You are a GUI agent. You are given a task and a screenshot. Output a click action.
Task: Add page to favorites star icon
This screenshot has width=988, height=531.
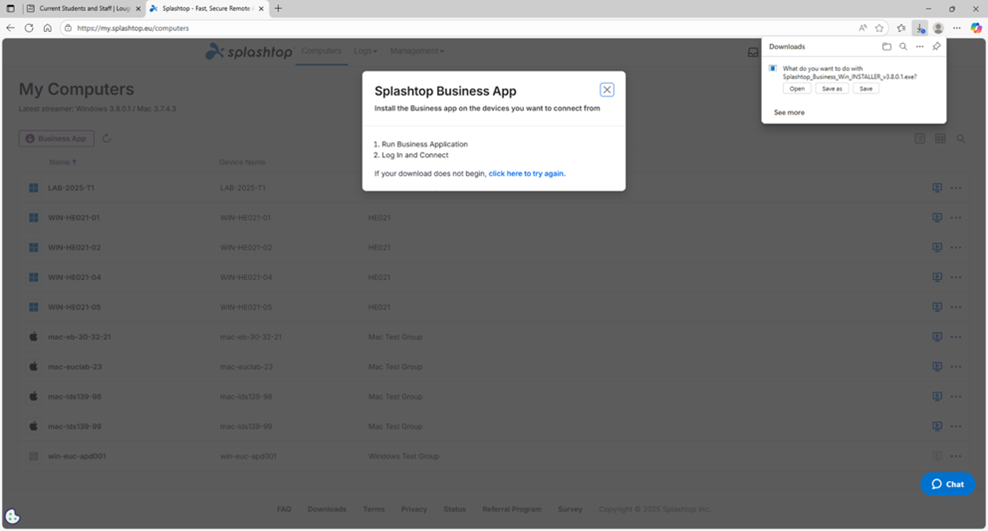click(879, 28)
